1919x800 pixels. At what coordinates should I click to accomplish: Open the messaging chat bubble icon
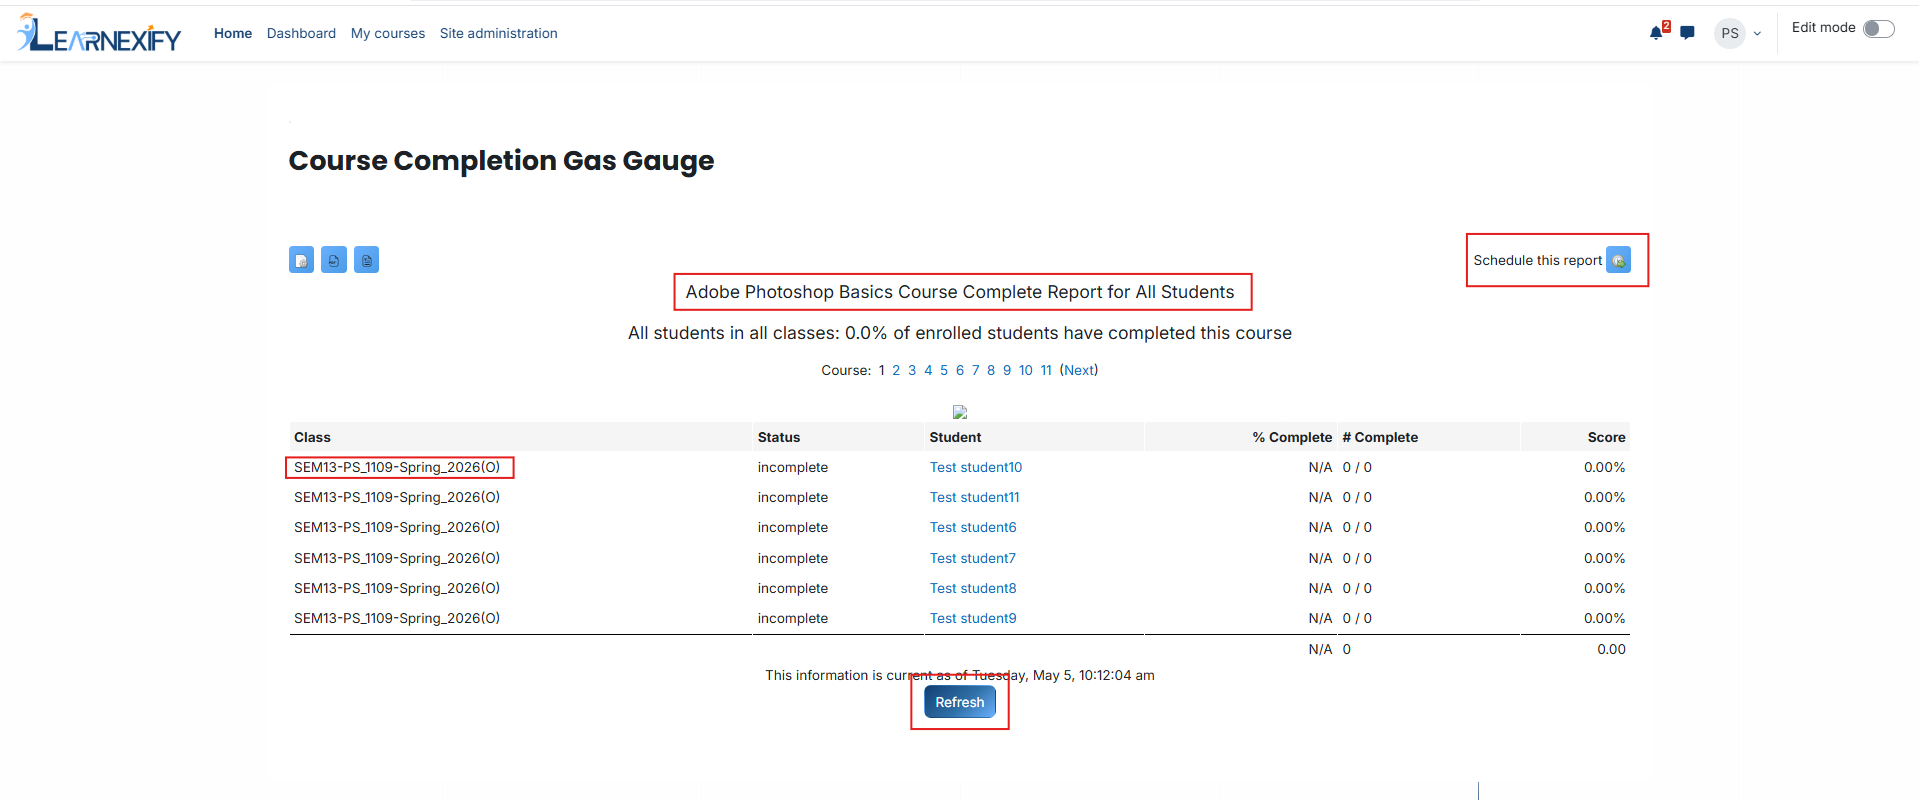coord(1687,33)
